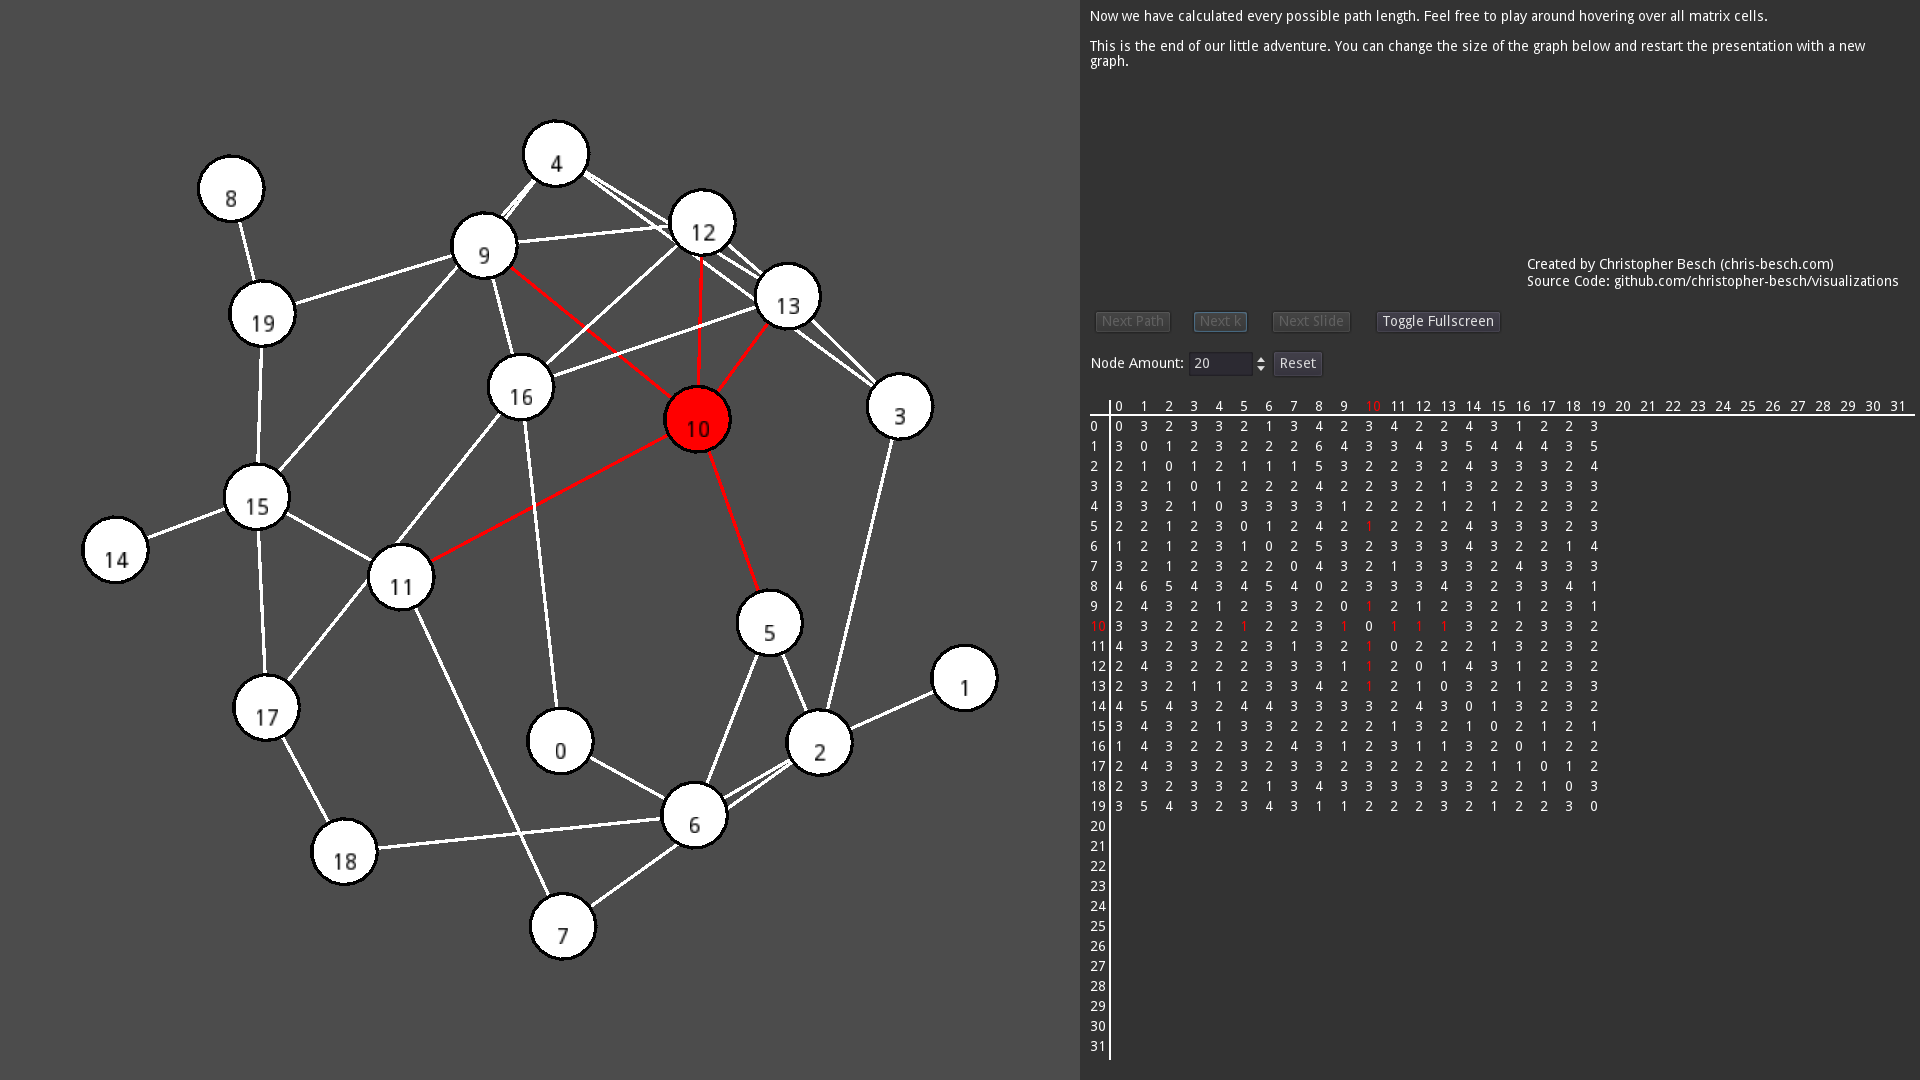Click red column header 10 in matrix

point(1372,407)
